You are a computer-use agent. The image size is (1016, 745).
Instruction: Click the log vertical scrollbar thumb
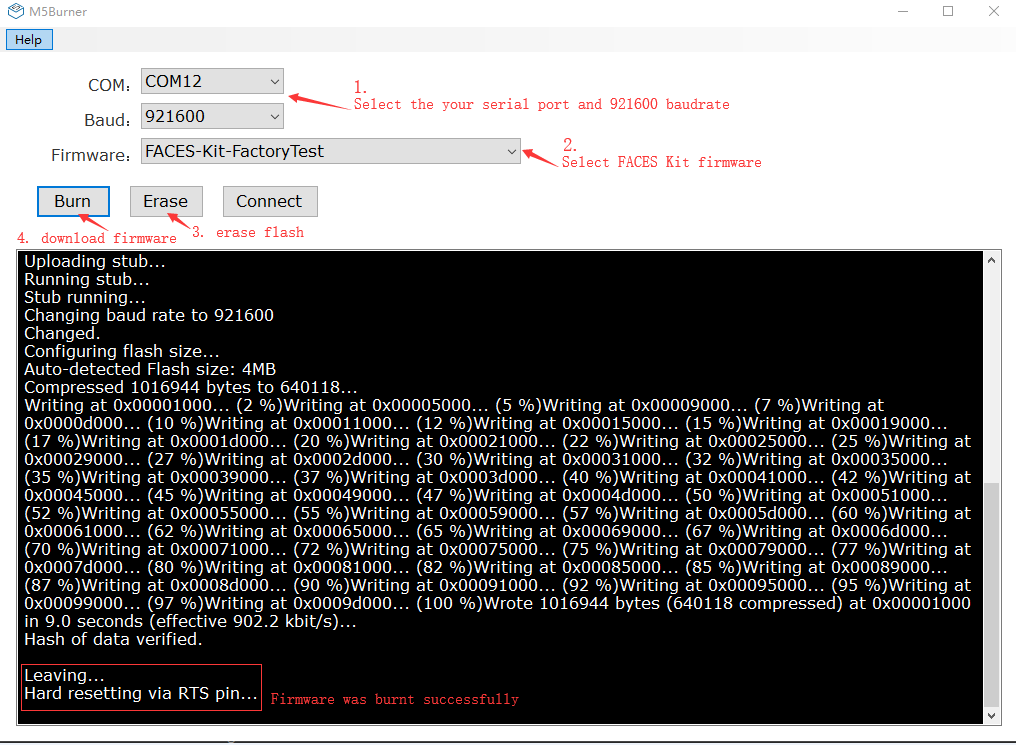(x=991, y=594)
